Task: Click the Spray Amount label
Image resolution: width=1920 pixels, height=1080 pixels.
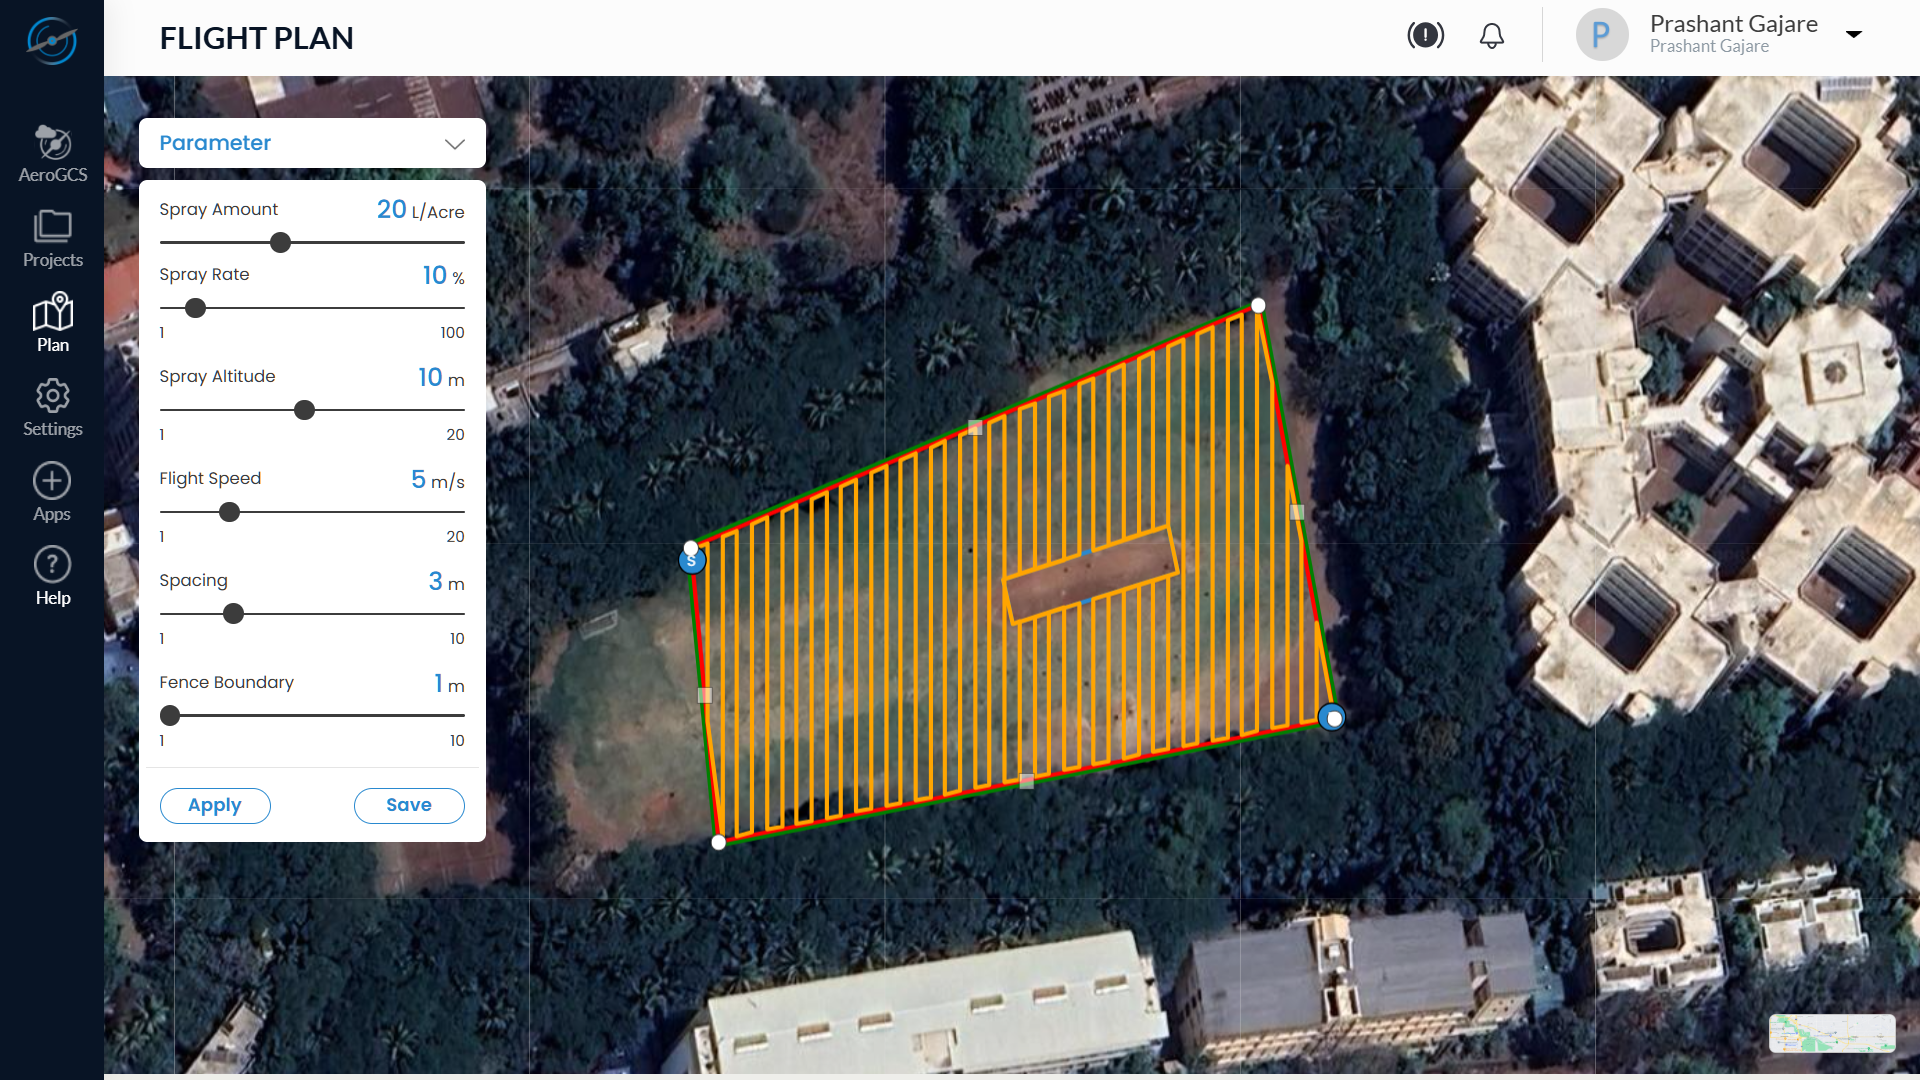Action: [x=218, y=210]
